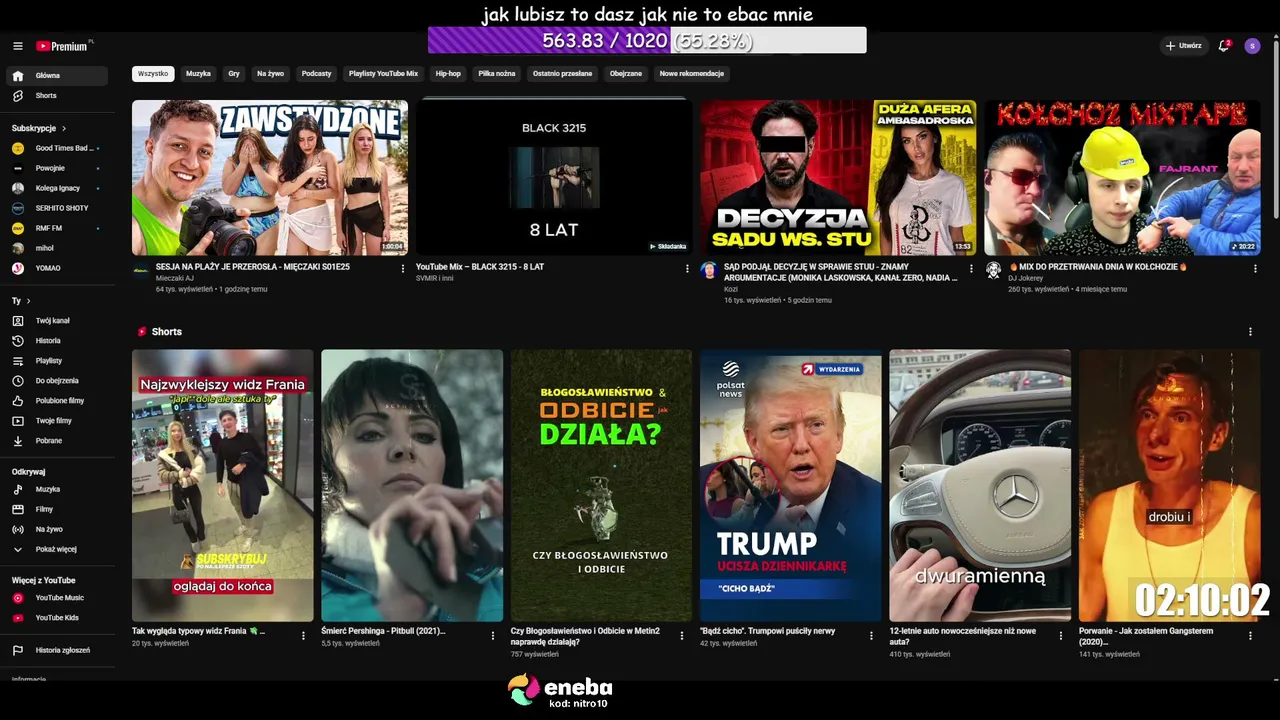The height and width of the screenshot is (720, 1280).
Task: Open the SESJA NA PLAŻY JE PRZEROSŁA title
Action: [253, 267]
